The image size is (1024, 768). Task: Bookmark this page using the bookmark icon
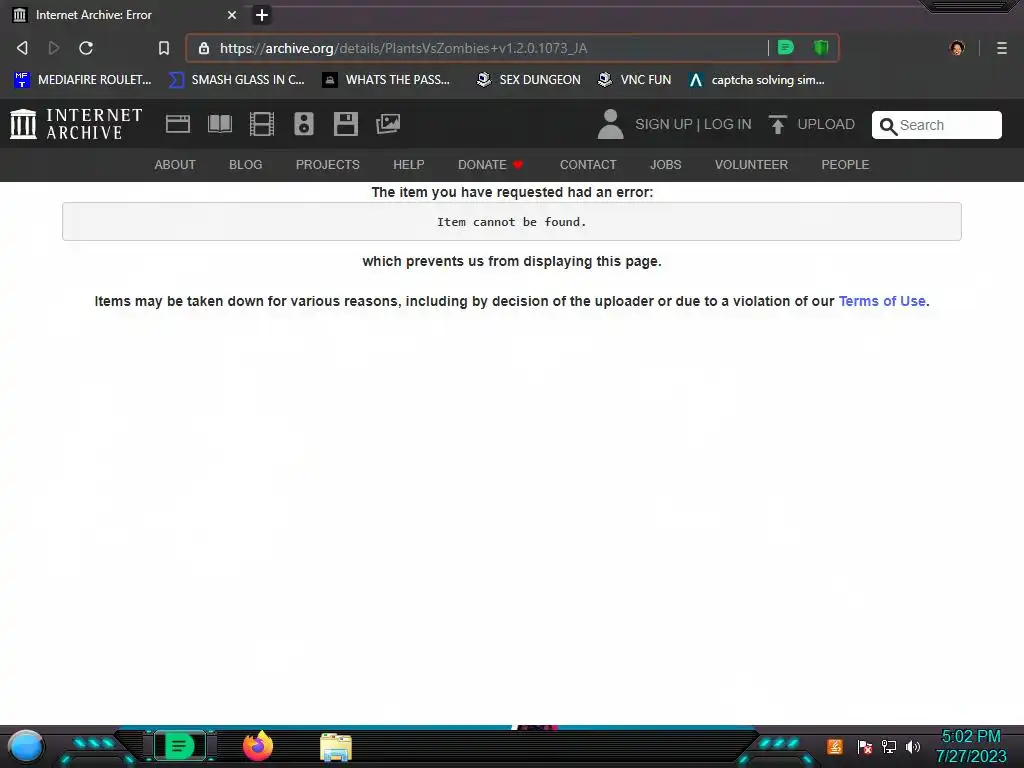click(164, 48)
